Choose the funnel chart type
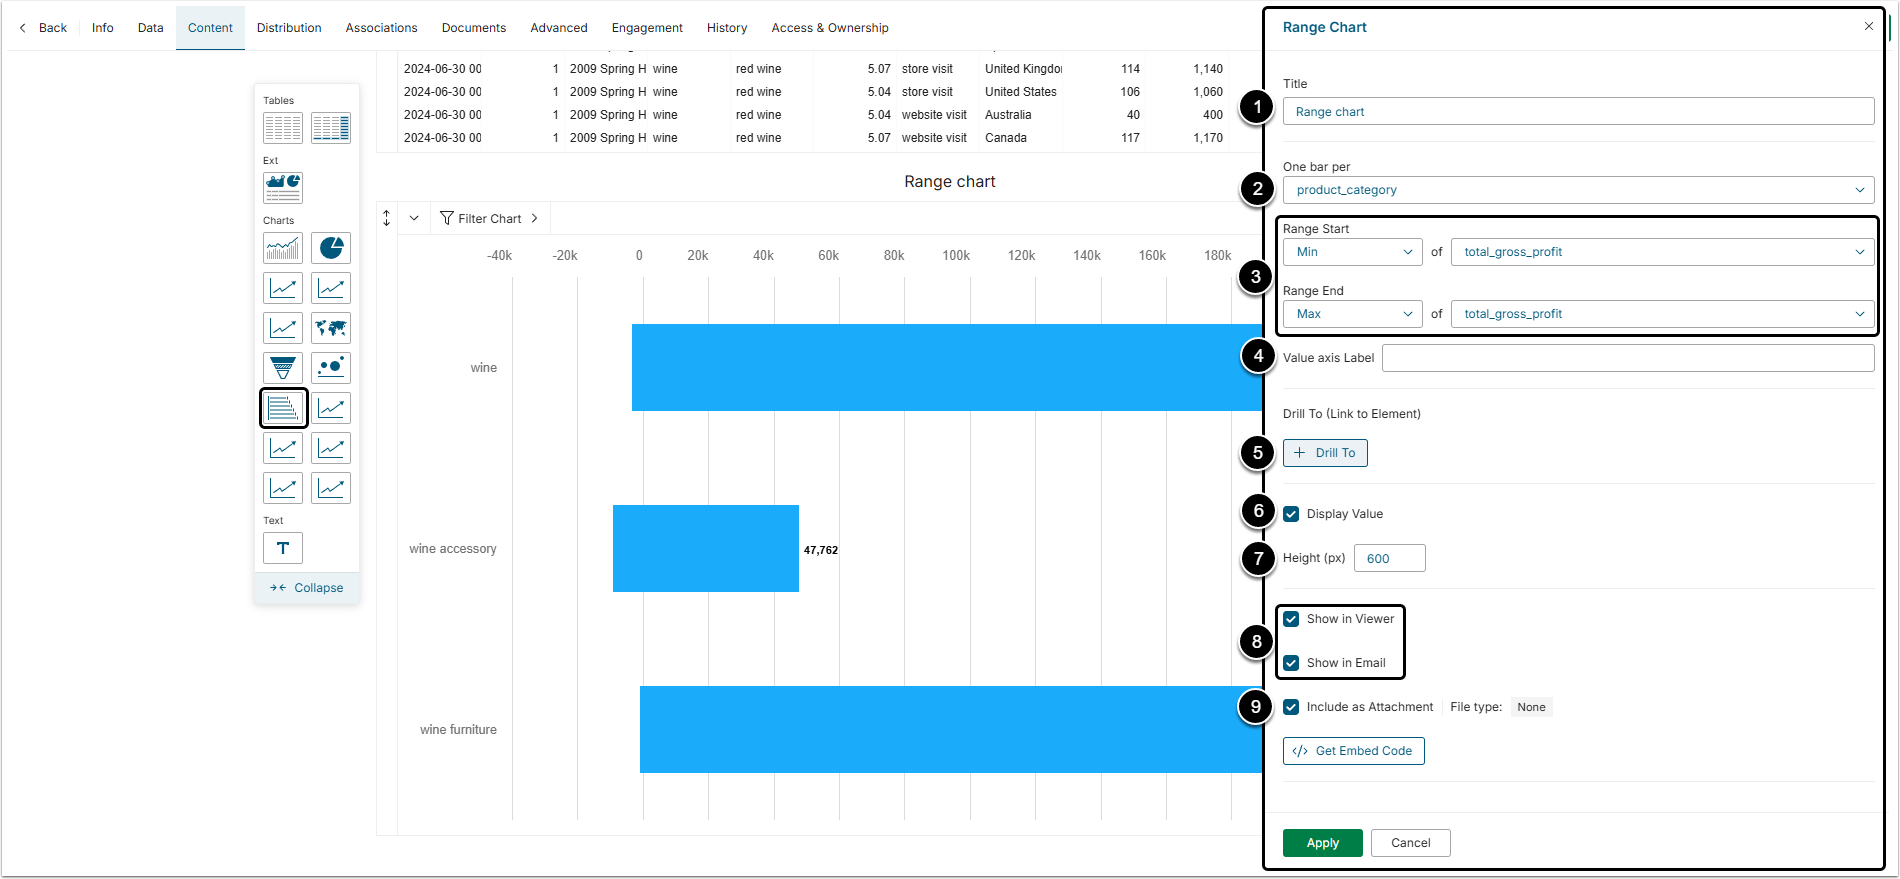 pos(283,368)
